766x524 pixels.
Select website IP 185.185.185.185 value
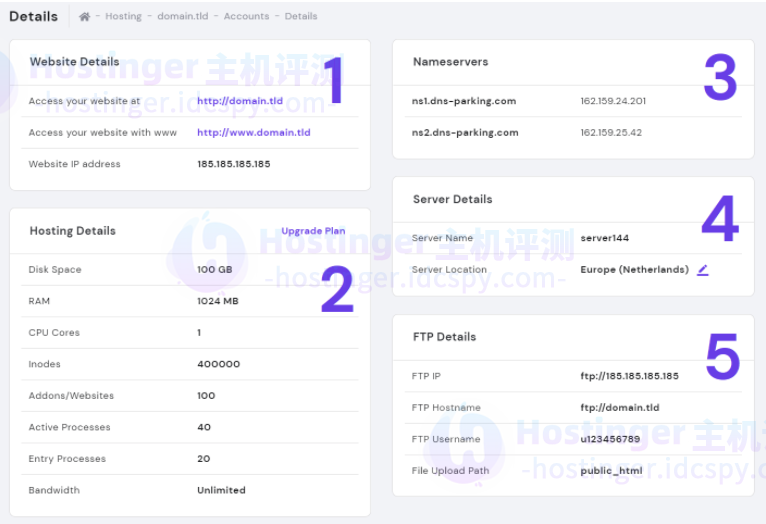point(234,164)
